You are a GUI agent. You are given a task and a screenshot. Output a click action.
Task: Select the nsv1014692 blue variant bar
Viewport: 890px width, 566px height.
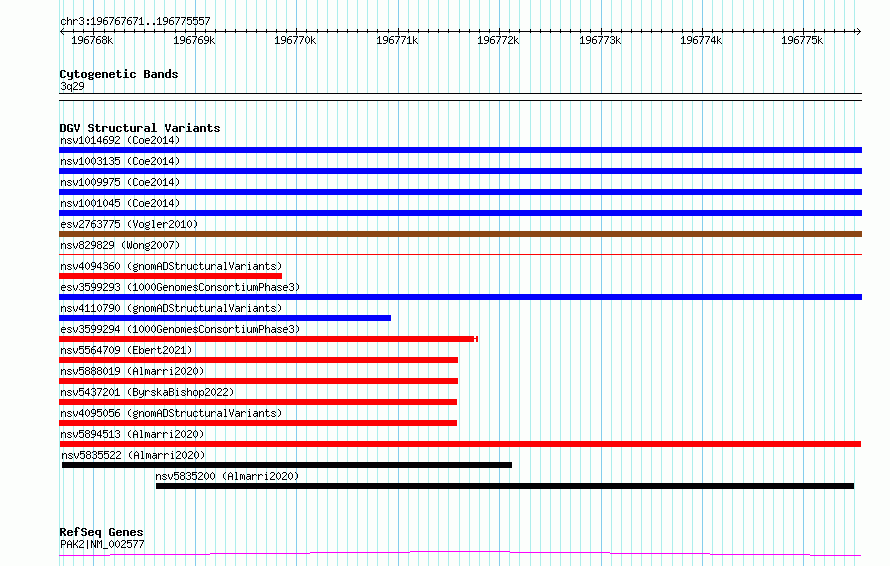click(x=460, y=150)
